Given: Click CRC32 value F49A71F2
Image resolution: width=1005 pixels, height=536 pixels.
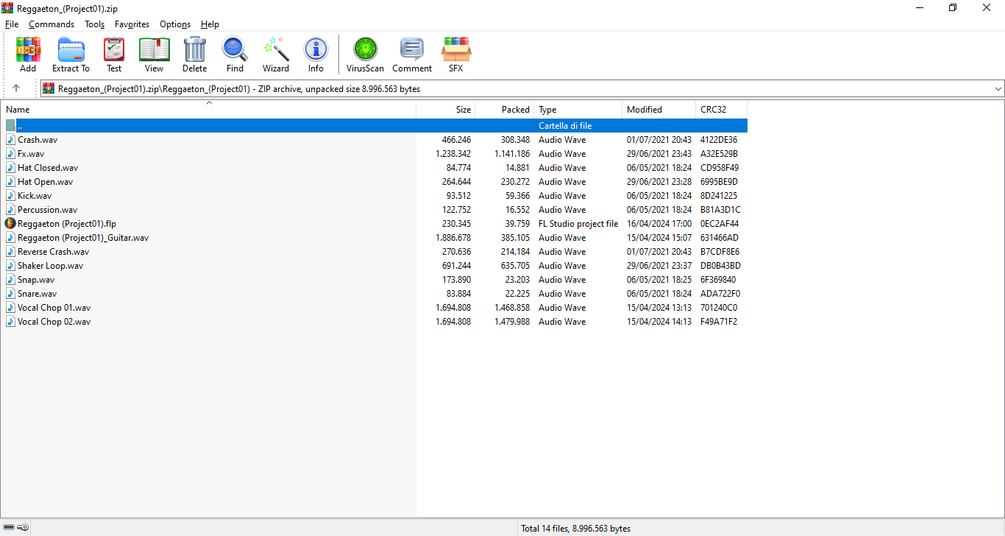Looking at the screenshot, I should [718, 322].
